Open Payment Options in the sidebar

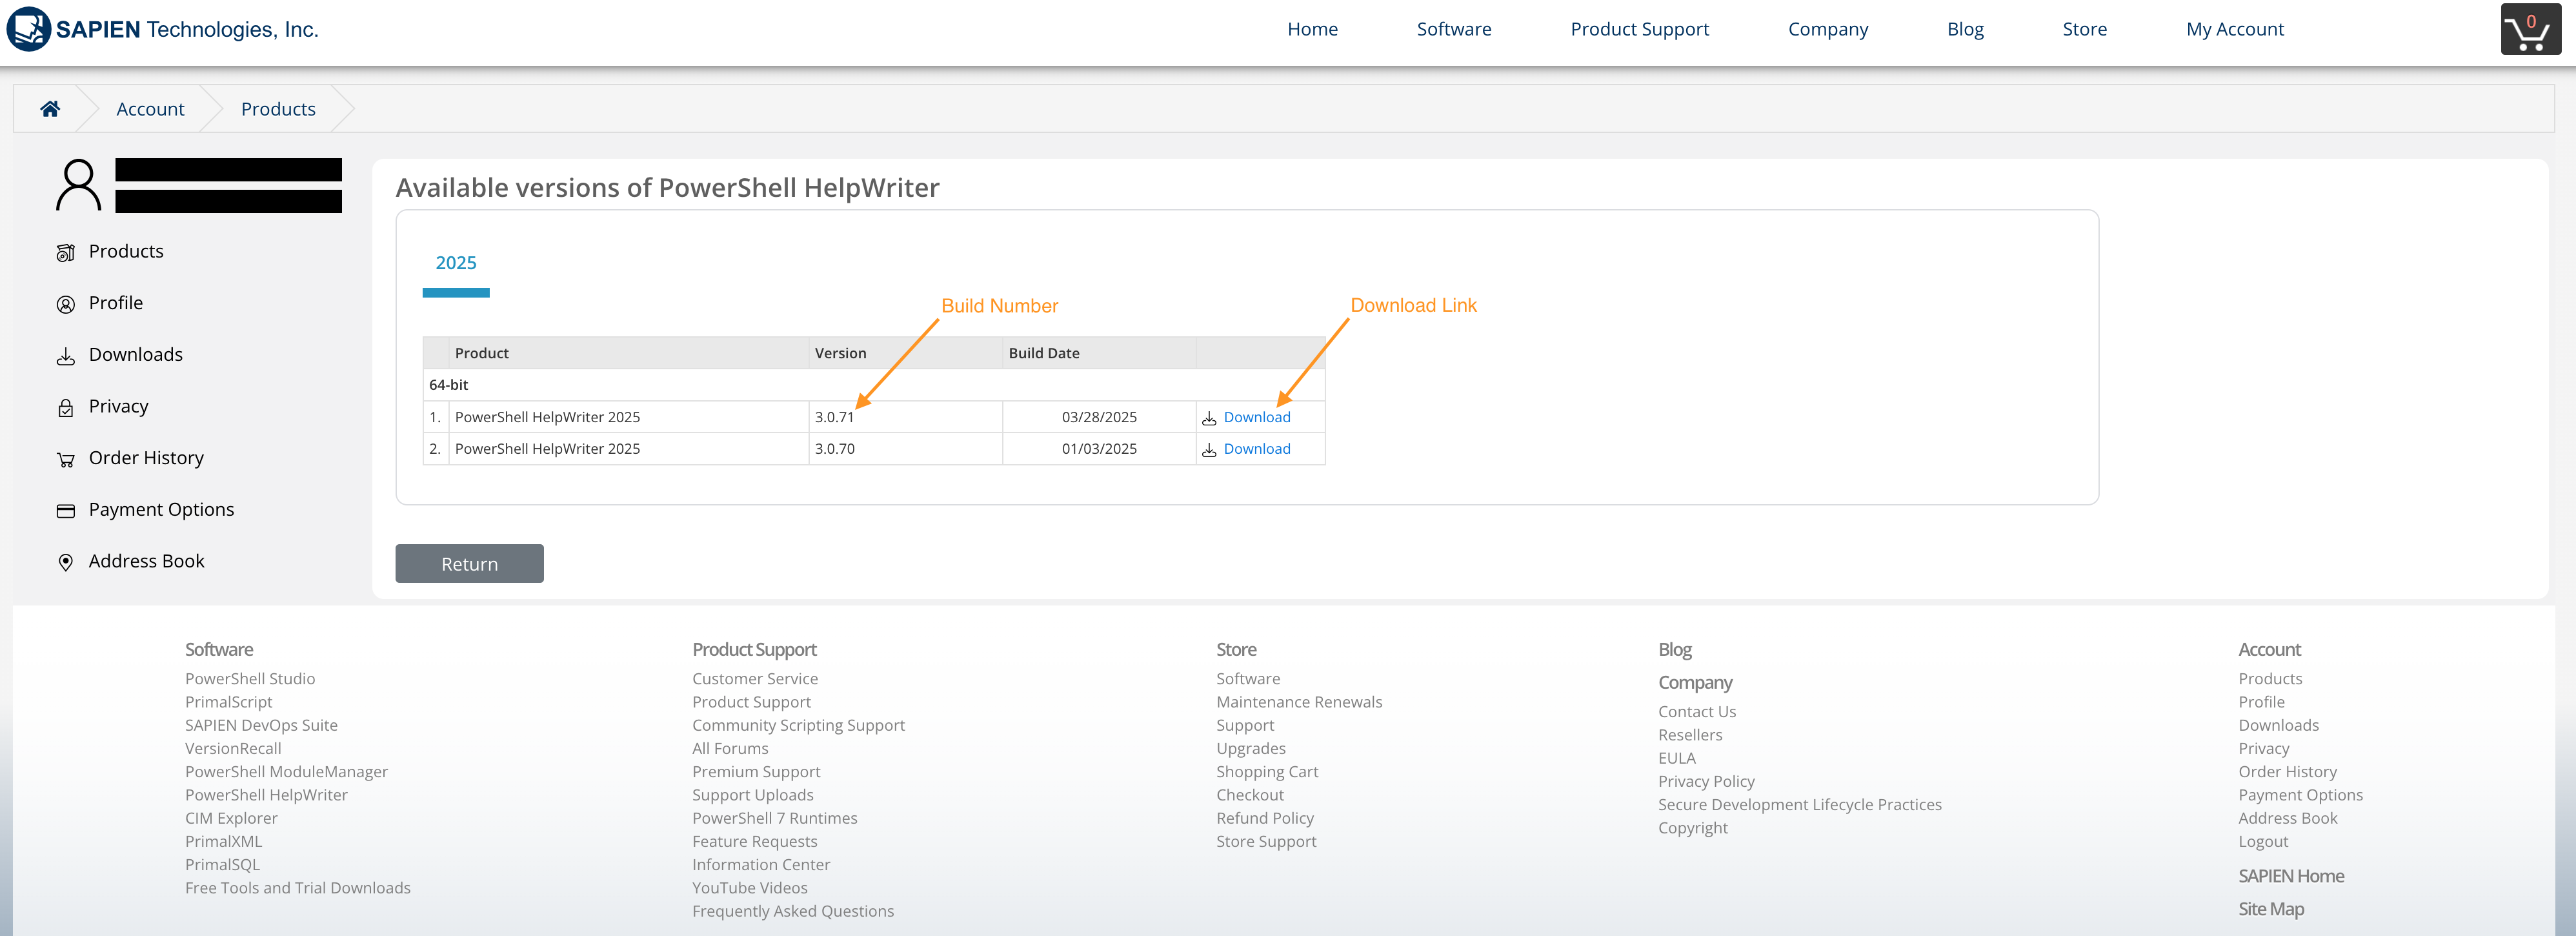click(161, 510)
